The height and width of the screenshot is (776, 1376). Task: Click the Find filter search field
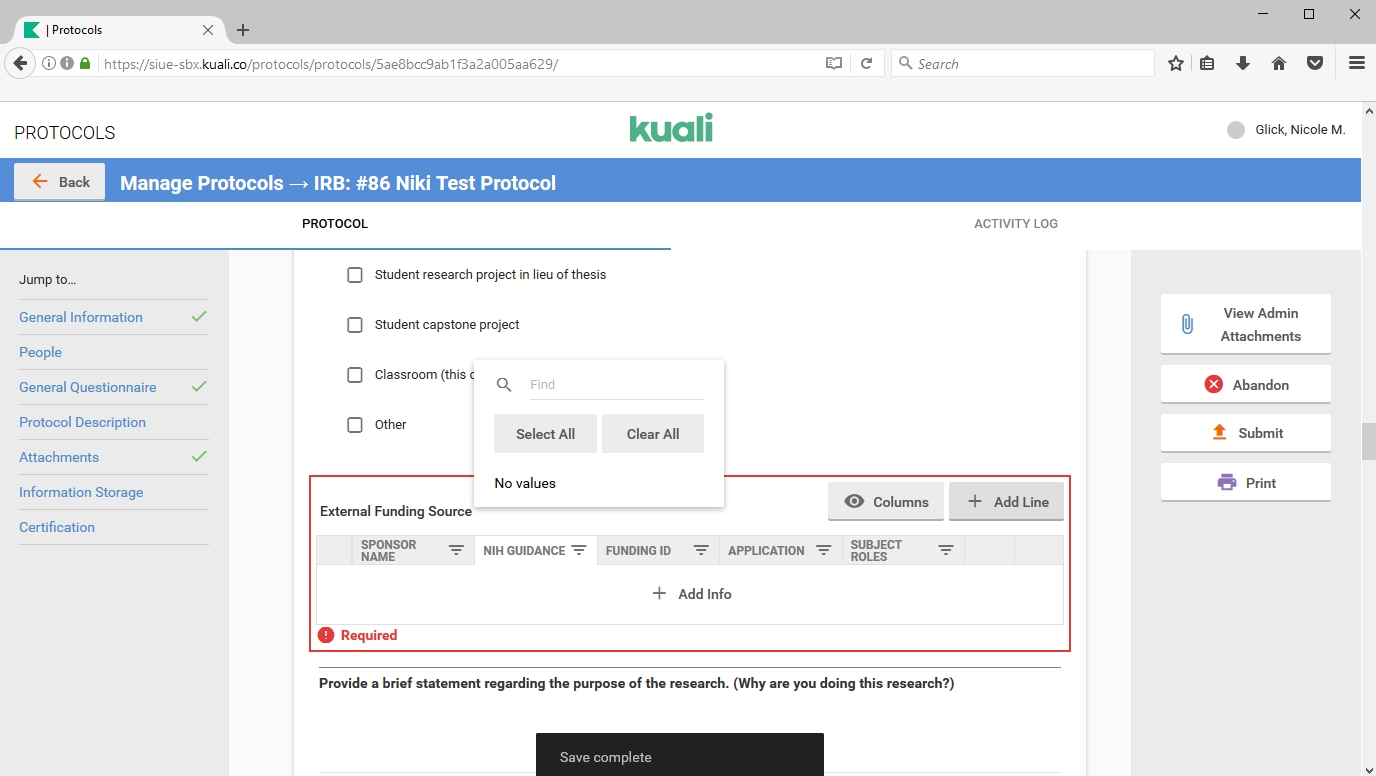coord(615,384)
